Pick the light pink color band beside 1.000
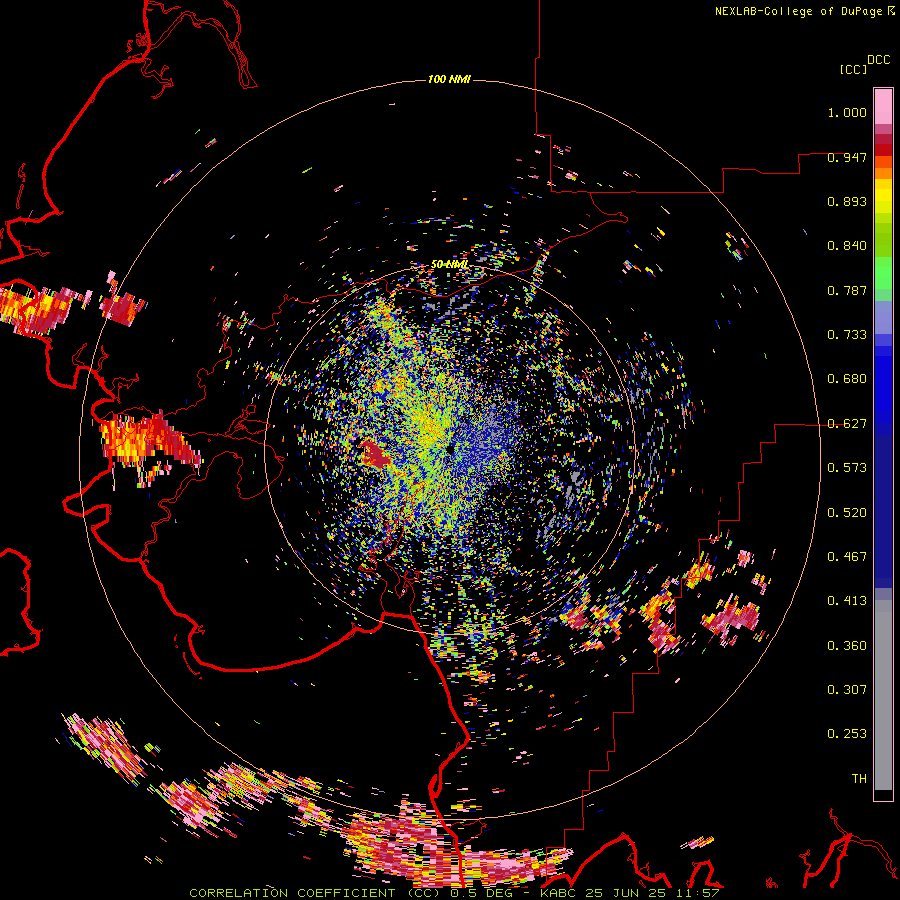 pos(883,107)
